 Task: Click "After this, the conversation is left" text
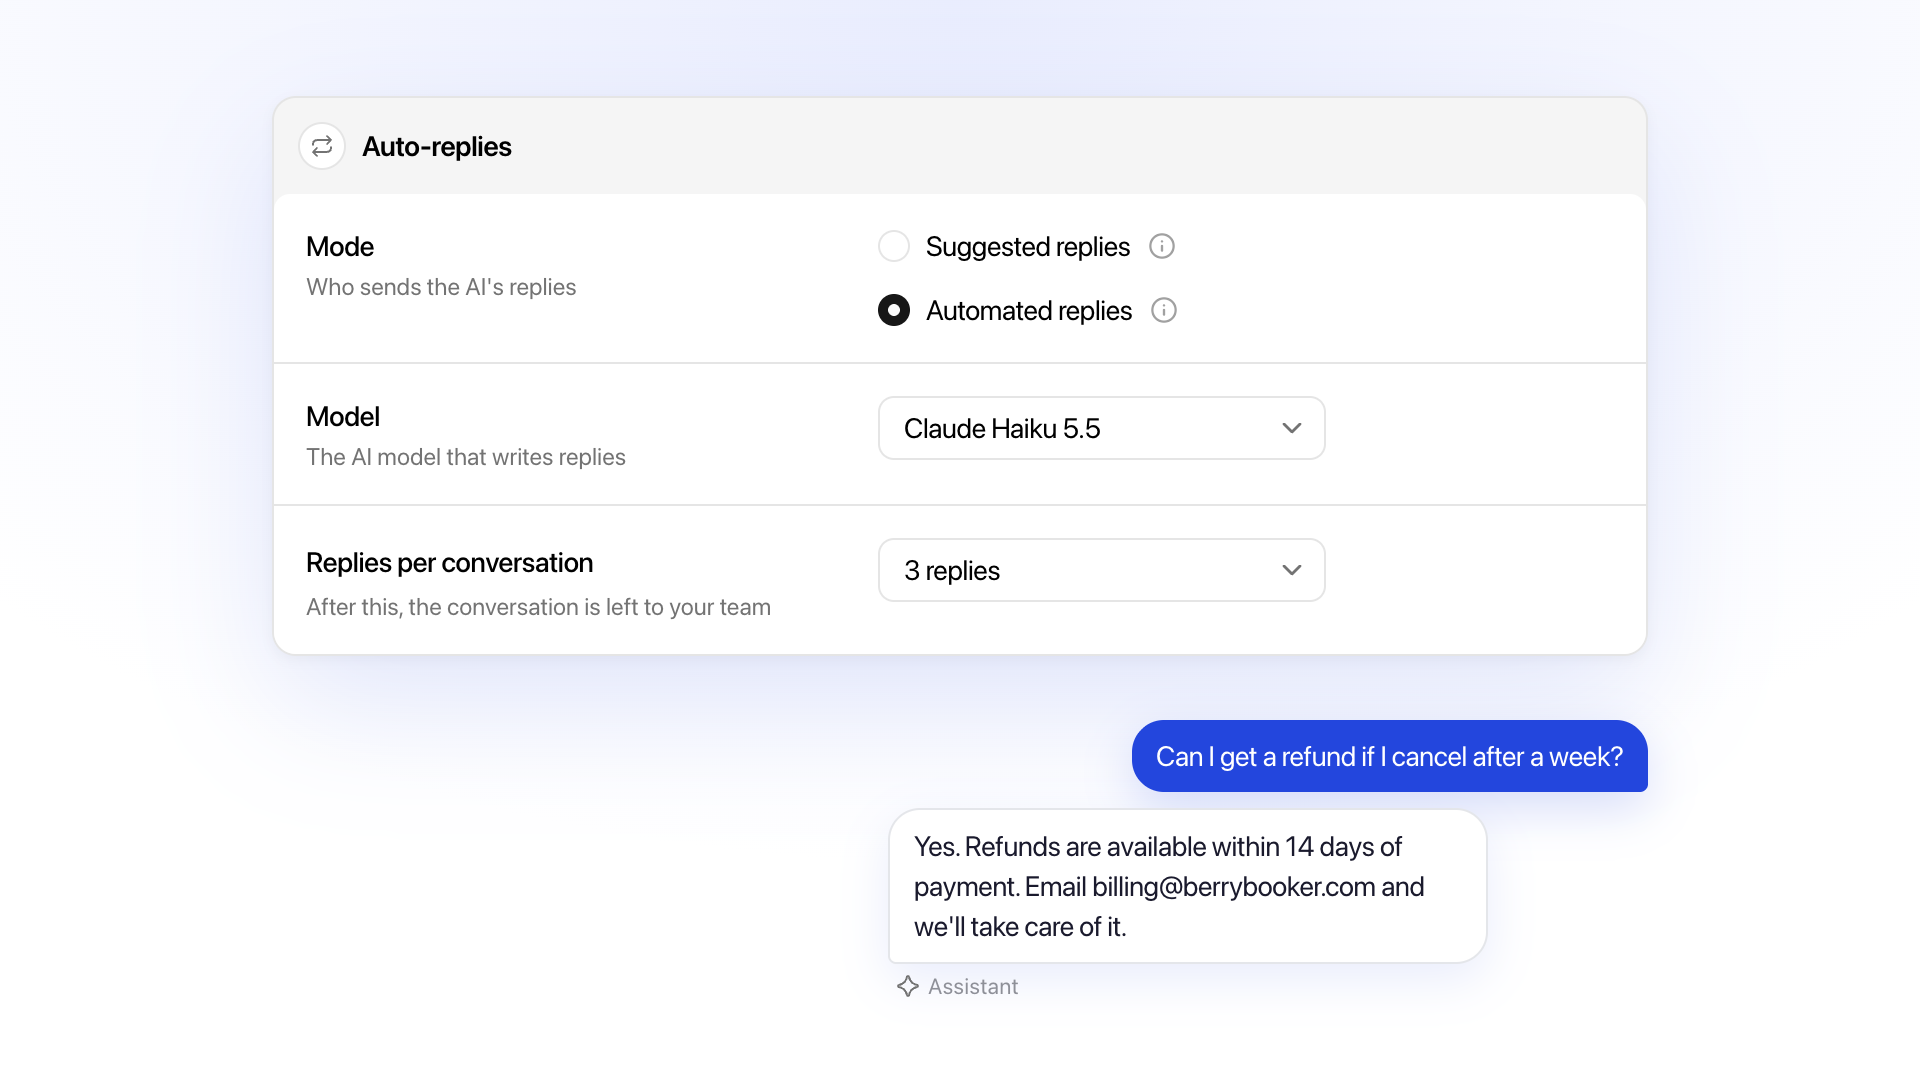(x=538, y=607)
